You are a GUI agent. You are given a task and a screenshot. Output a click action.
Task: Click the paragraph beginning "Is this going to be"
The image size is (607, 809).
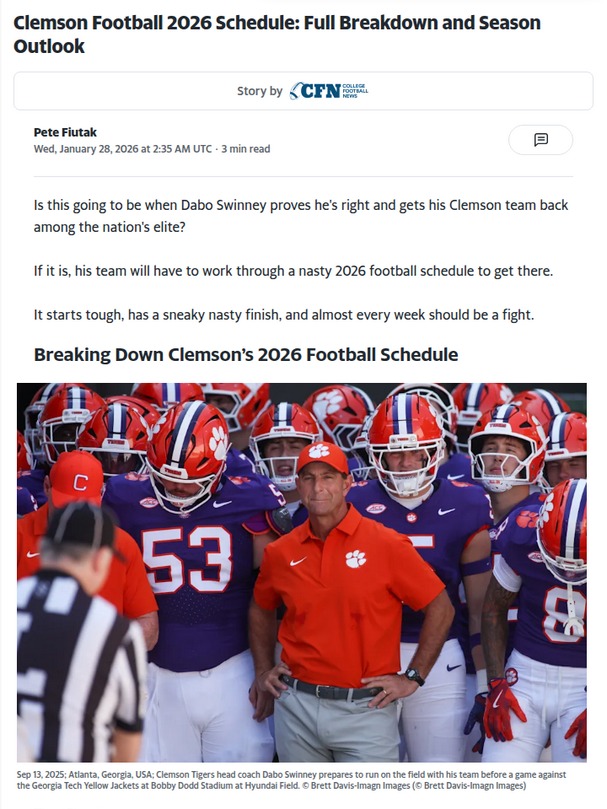300,216
